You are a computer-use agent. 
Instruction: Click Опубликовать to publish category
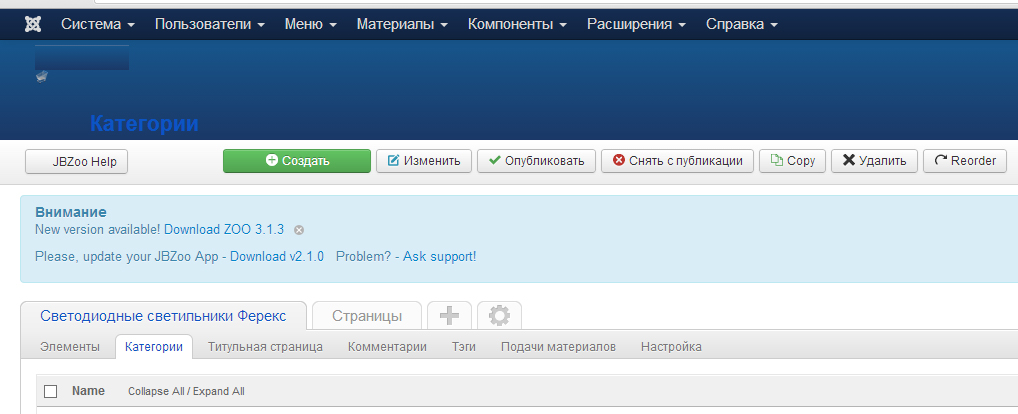click(536, 161)
